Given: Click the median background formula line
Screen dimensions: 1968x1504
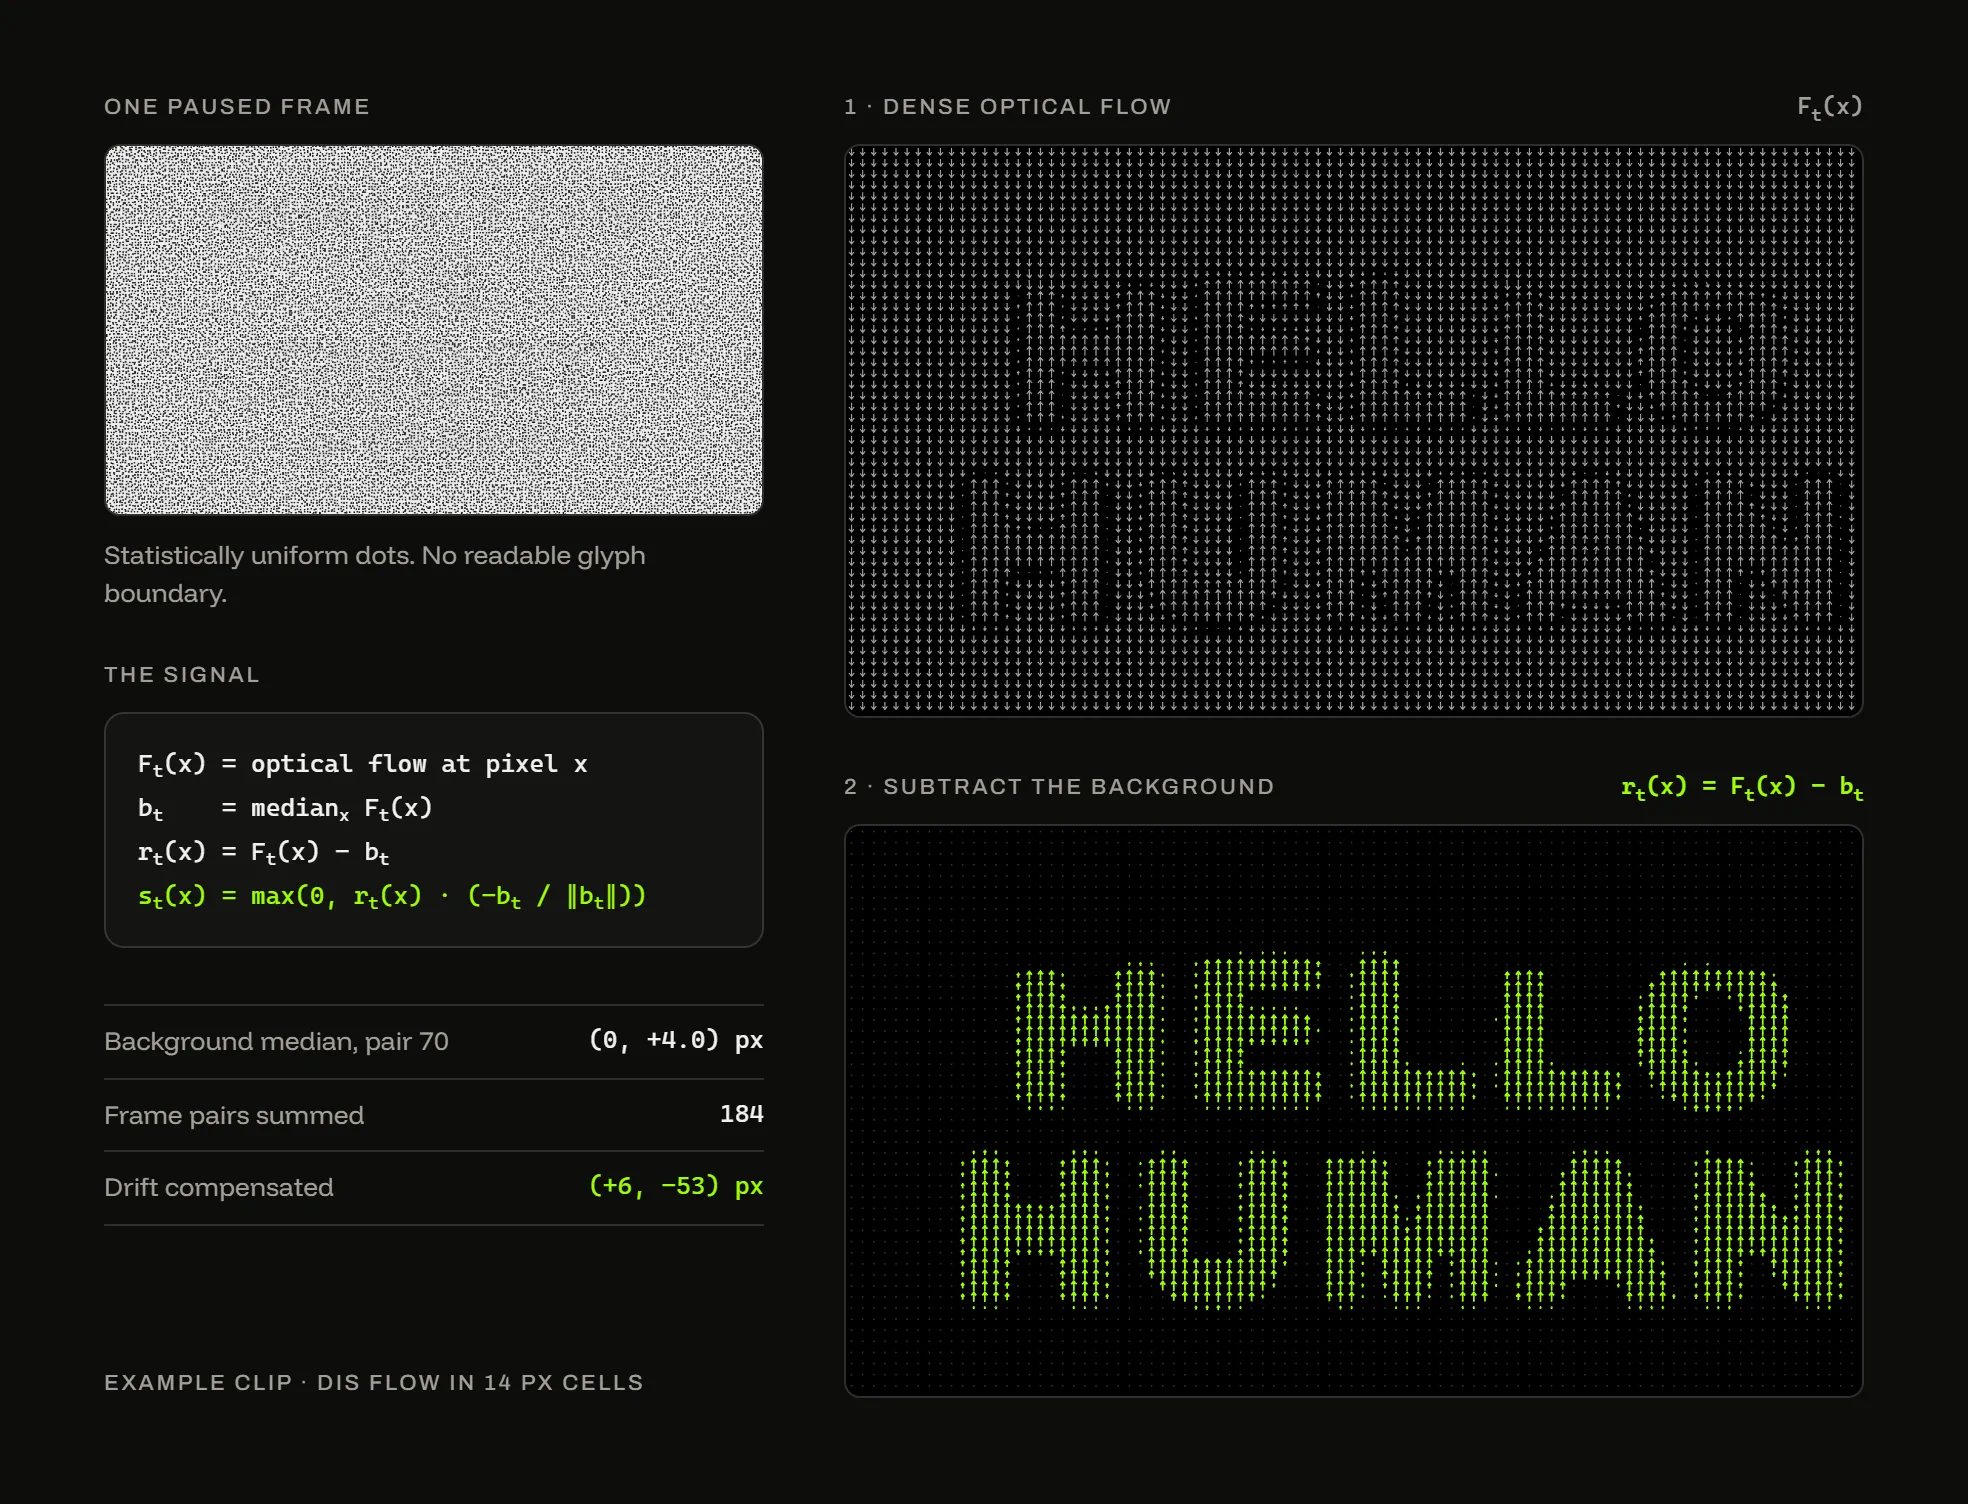Looking at the screenshot, I should 285,809.
